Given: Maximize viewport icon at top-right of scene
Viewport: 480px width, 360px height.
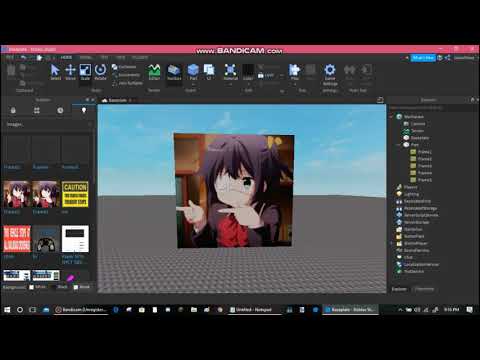Looking at the screenshot, I should pos(380,100).
